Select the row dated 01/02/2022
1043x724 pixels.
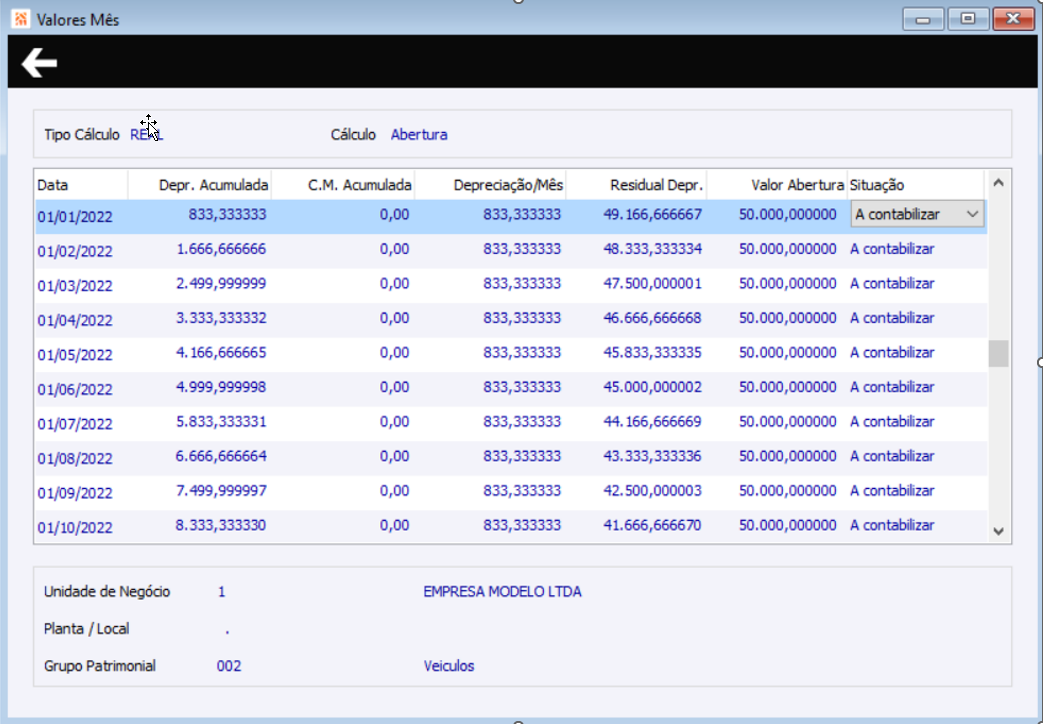coord(511,251)
